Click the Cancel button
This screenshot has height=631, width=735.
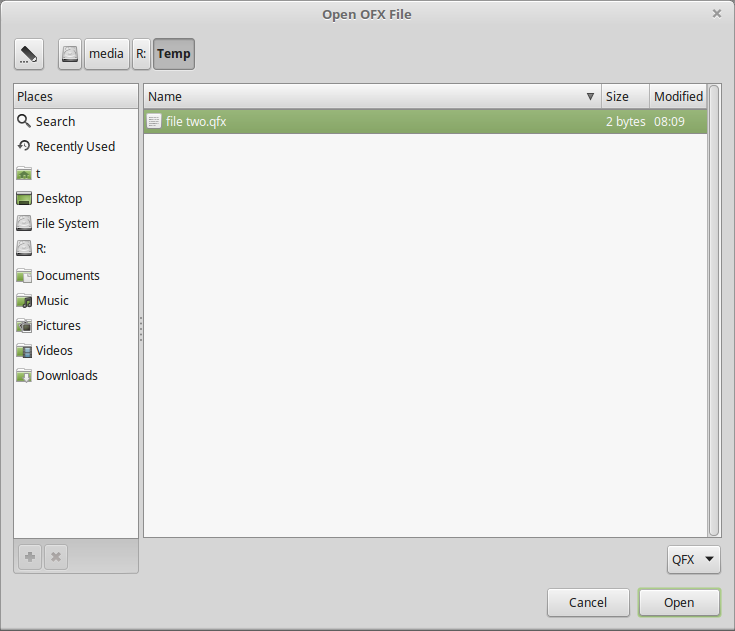coord(588,602)
